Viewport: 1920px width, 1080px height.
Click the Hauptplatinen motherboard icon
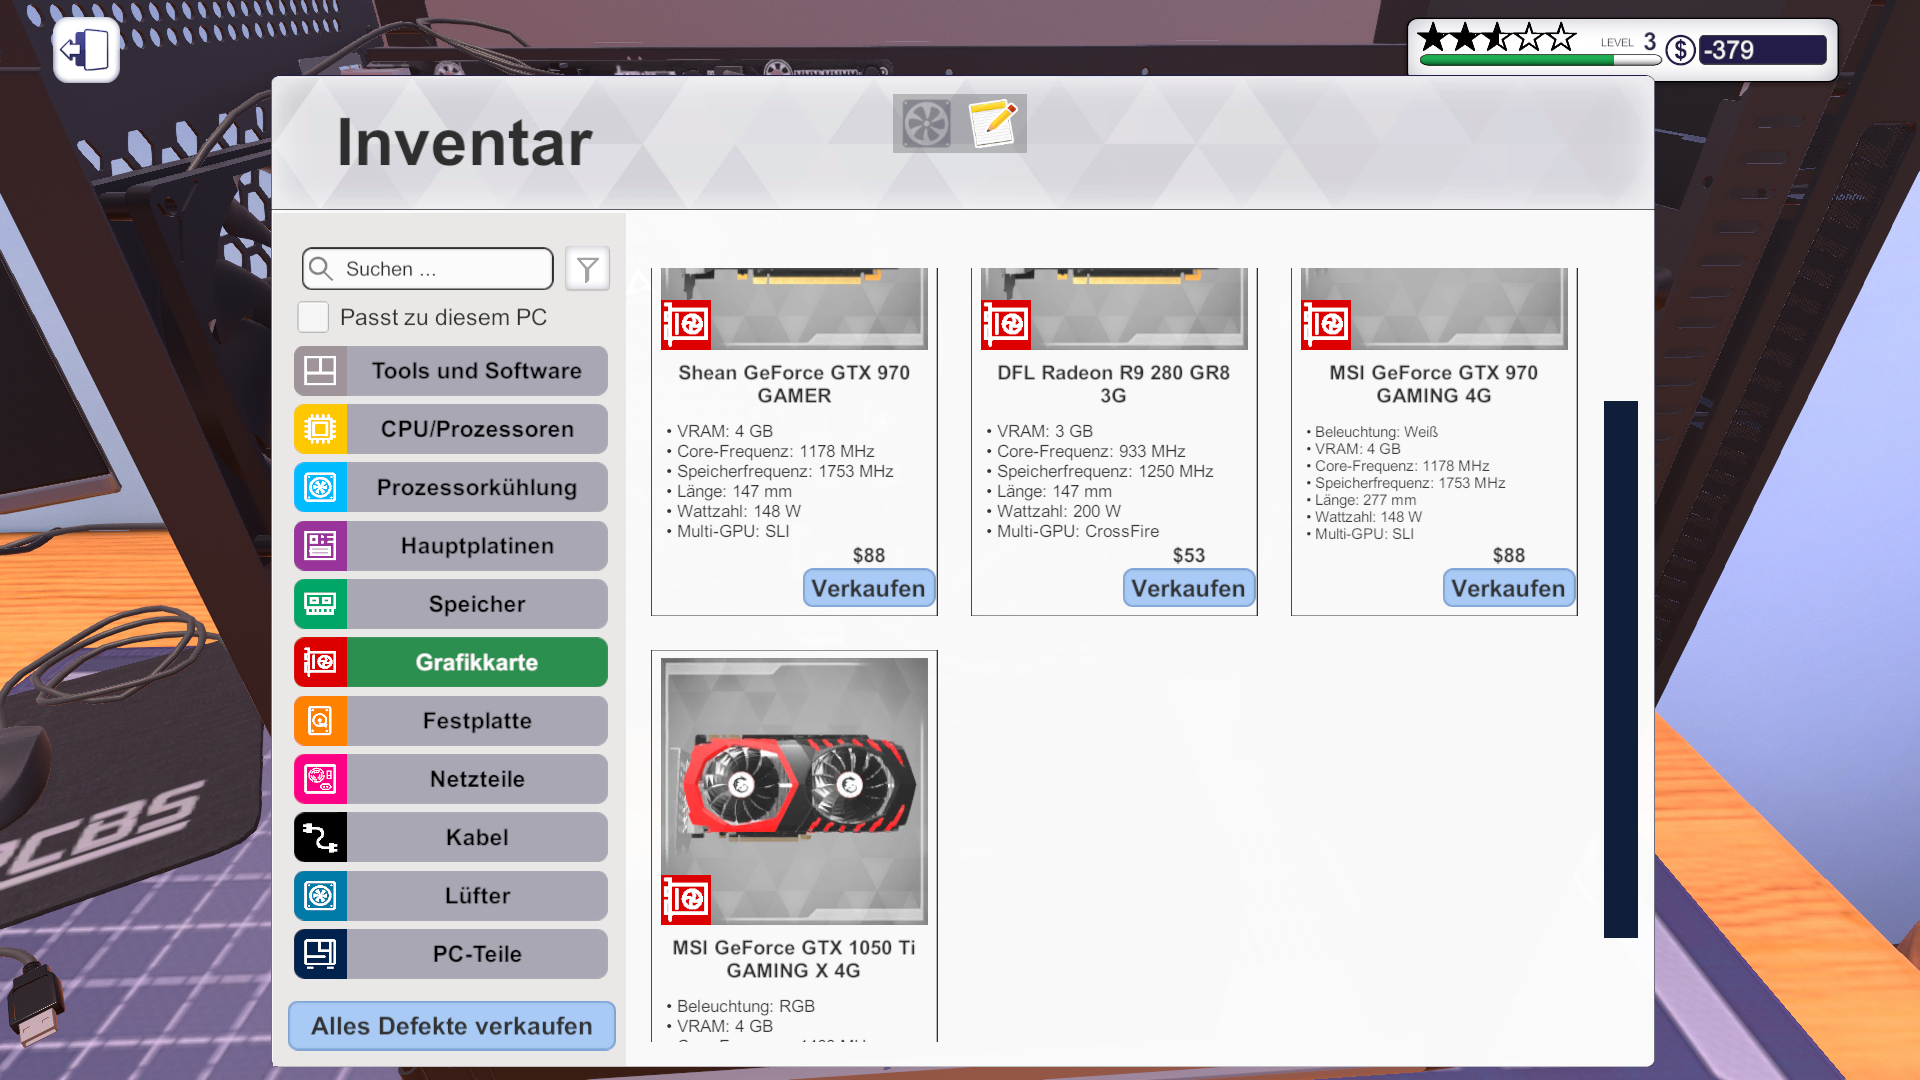pyautogui.click(x=320, y=545)
